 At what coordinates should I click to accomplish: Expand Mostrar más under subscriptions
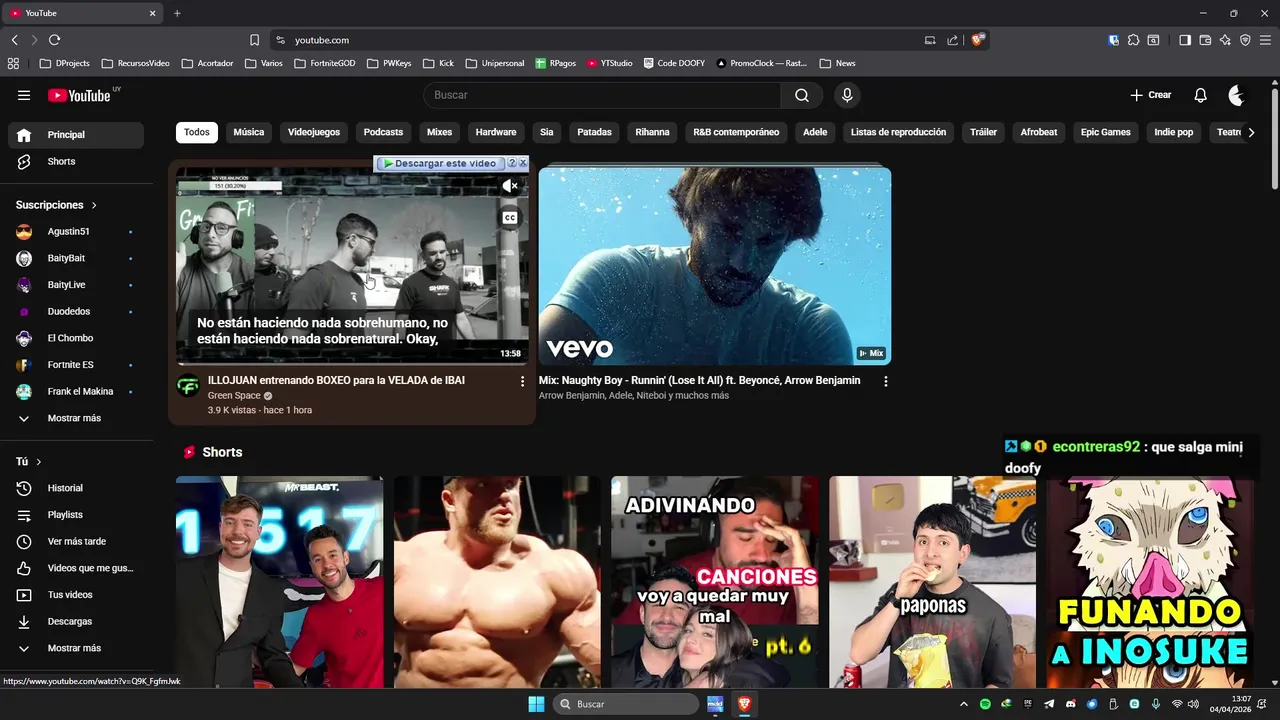76,418
